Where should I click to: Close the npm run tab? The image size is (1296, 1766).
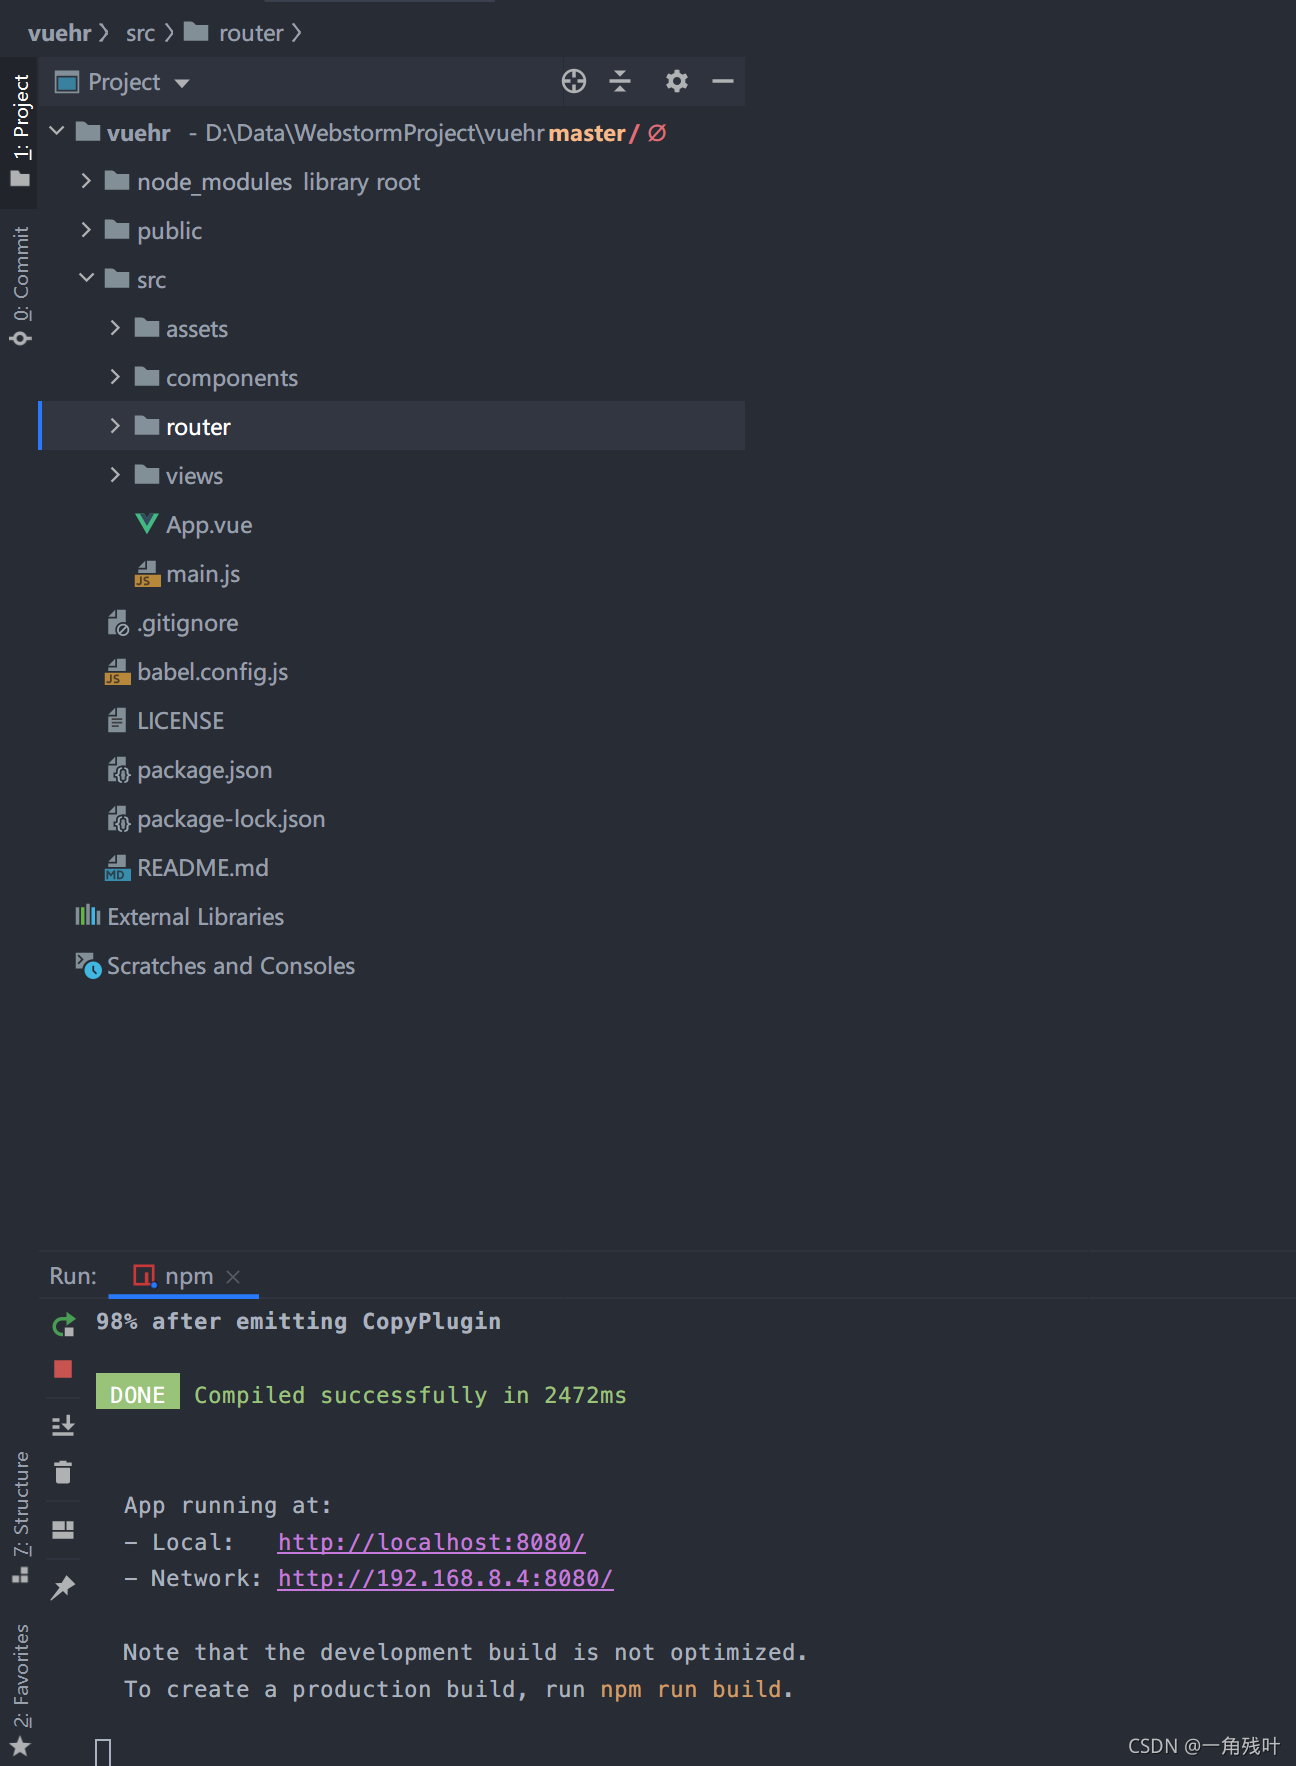[233, 1277]
